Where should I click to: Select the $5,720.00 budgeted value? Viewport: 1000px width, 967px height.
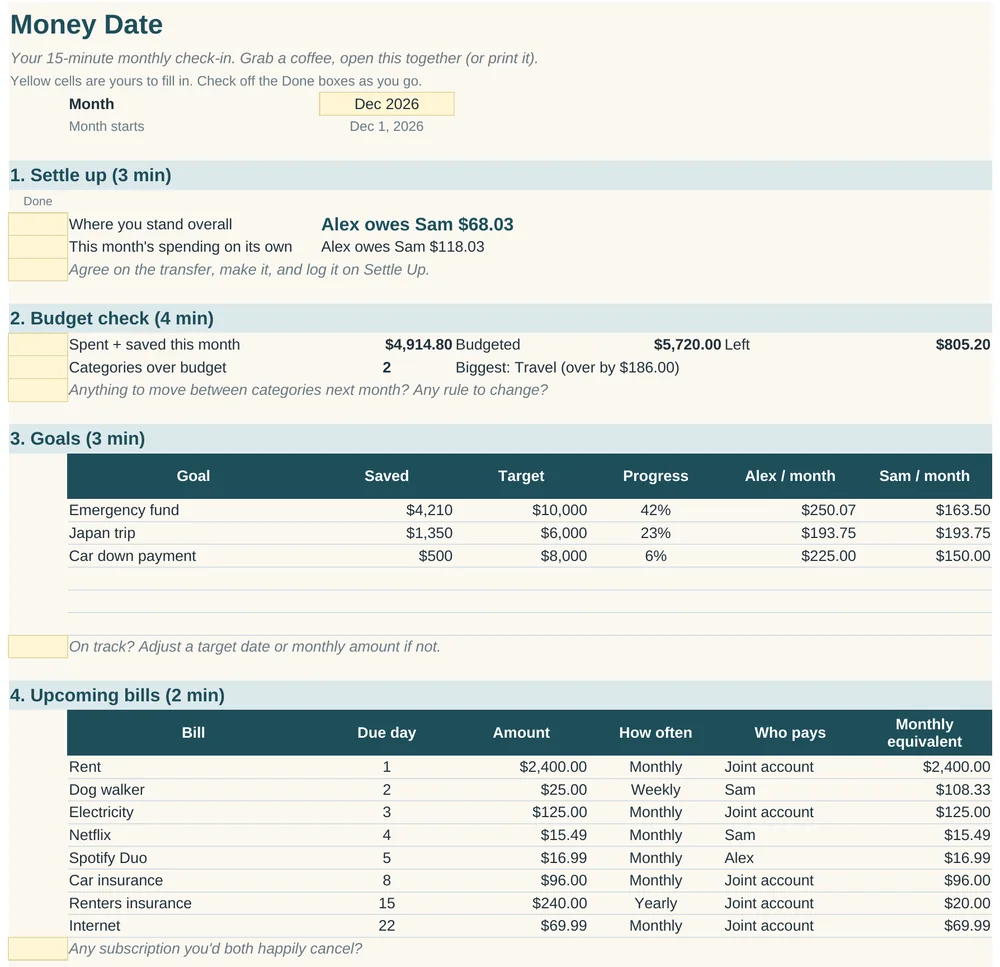[x=688, y=344]
